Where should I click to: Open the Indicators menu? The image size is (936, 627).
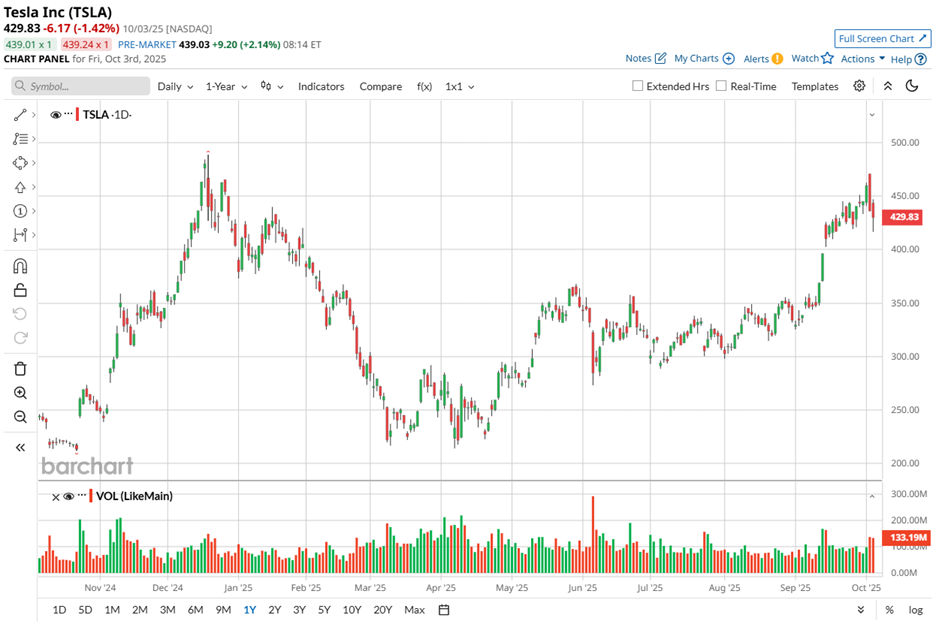[x=321, y=86]
